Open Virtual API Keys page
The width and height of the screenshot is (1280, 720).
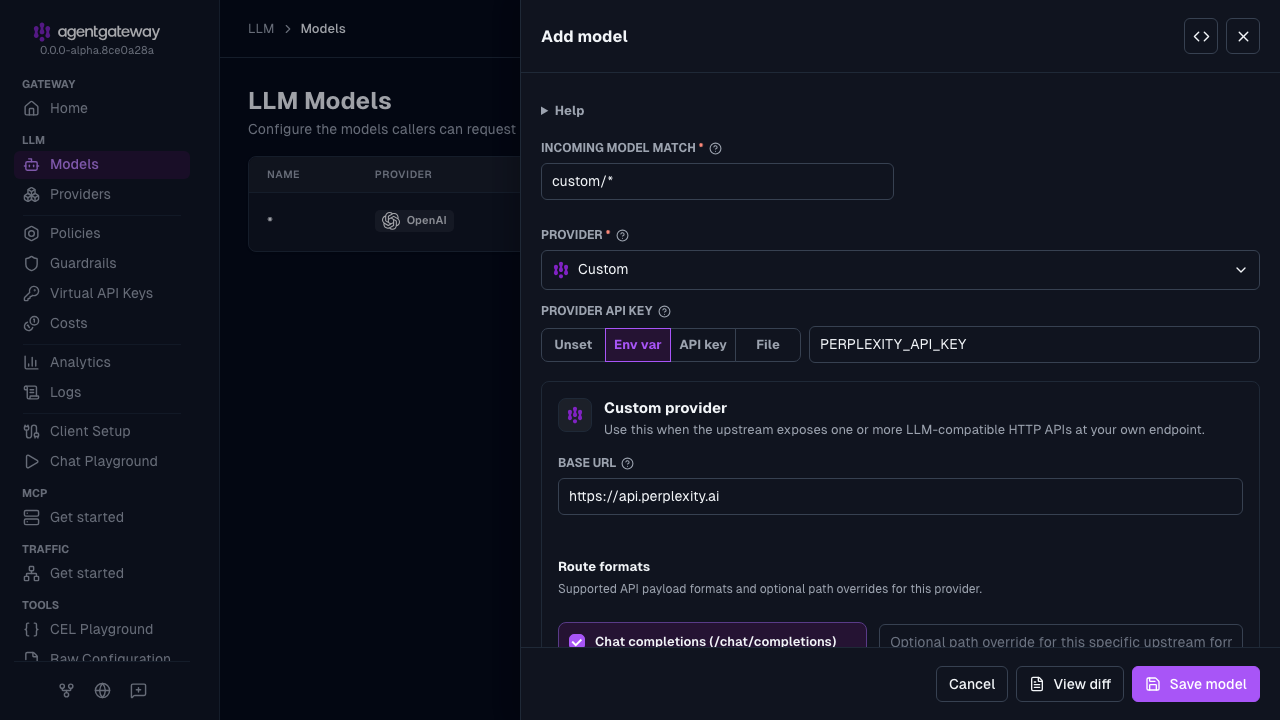[102, 293]
